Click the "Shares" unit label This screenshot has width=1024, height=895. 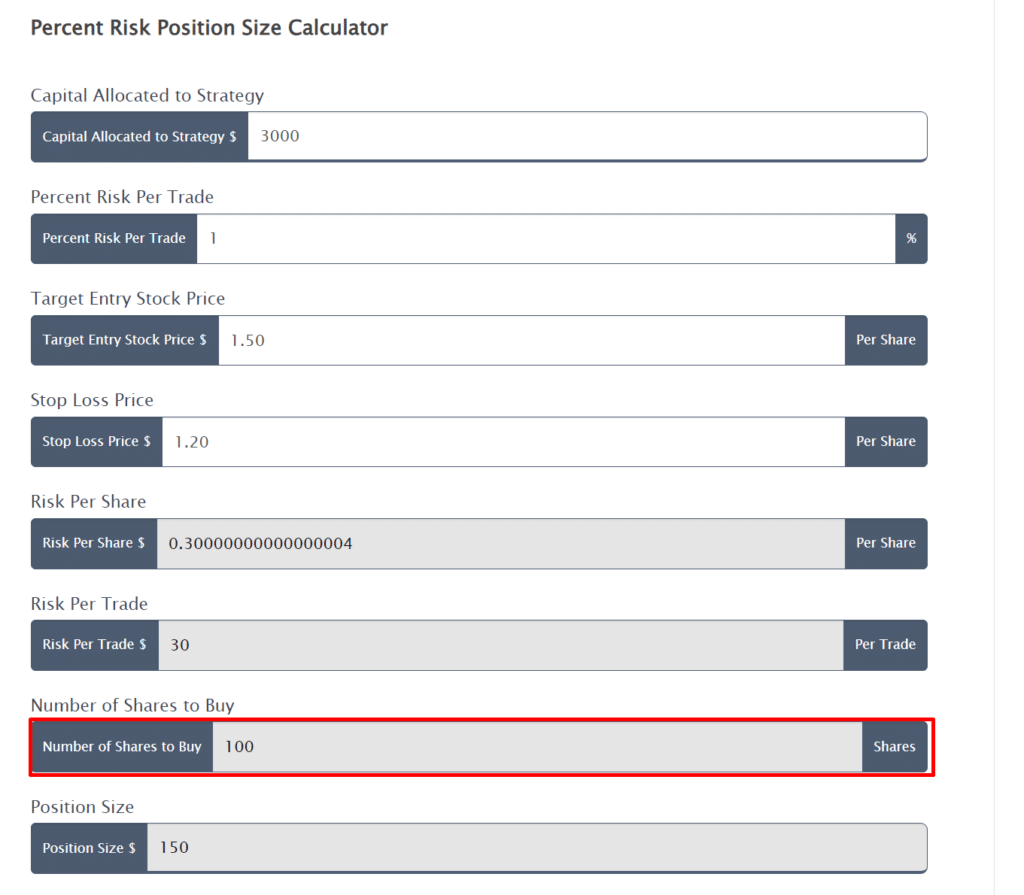[894, 747]
